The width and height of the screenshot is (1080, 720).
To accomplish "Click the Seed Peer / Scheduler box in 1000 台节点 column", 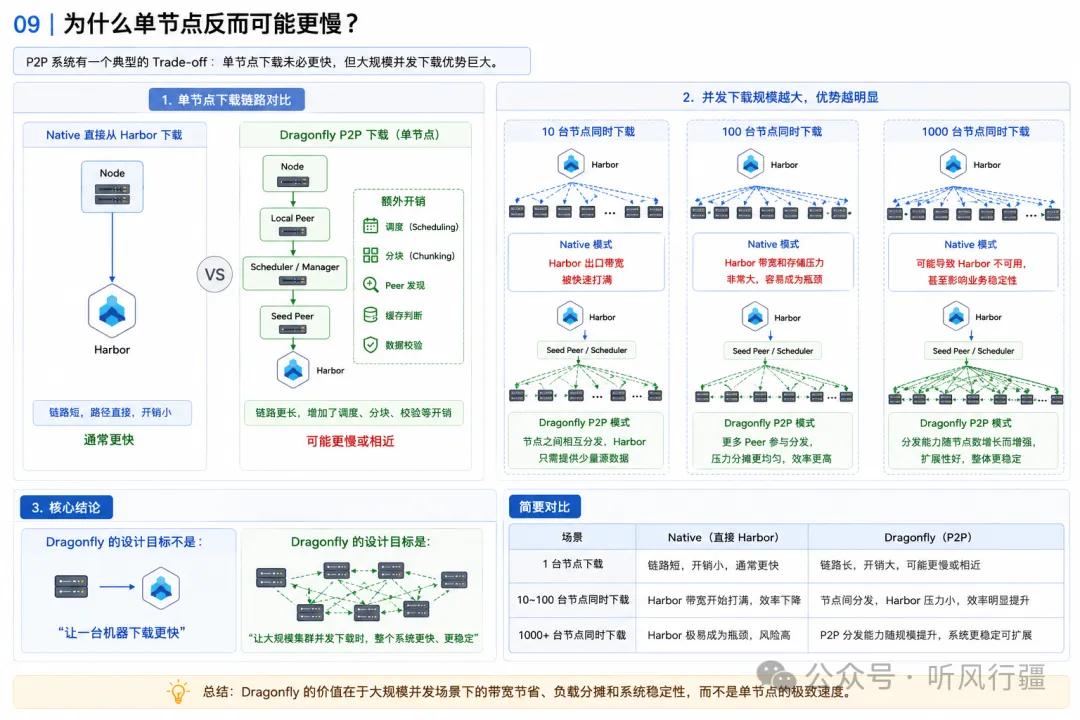I will click(973, 351).
